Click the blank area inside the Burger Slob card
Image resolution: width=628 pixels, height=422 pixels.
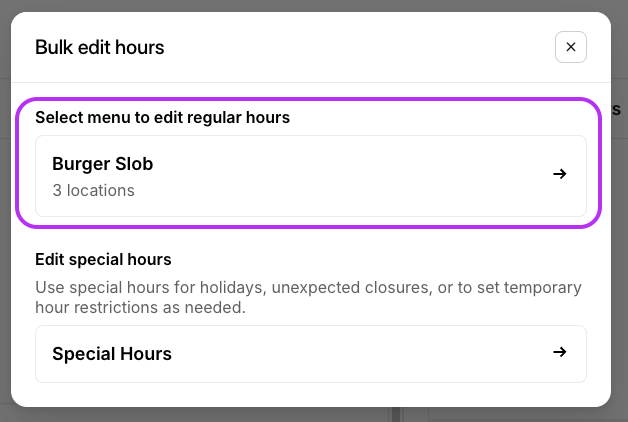coord(350,175)
